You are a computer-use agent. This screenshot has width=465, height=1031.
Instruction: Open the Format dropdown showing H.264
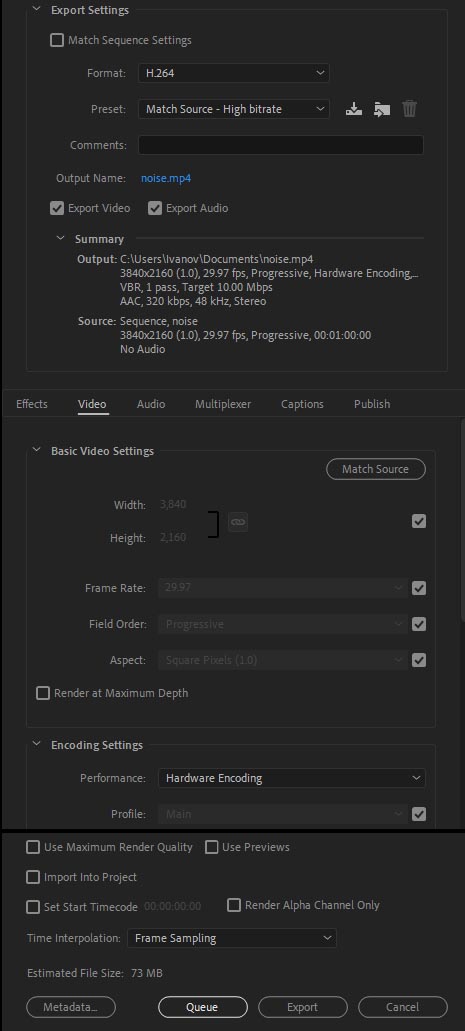(x=233, y=73)
